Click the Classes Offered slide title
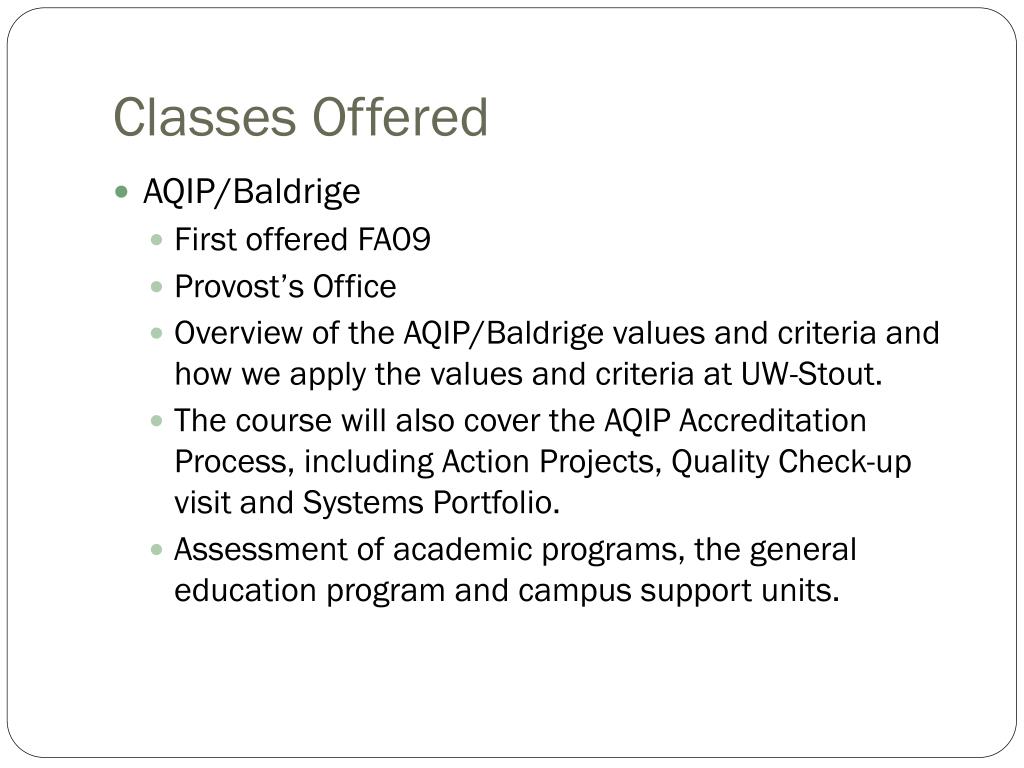Viewport: 1024px width, 768px height. 300,117
